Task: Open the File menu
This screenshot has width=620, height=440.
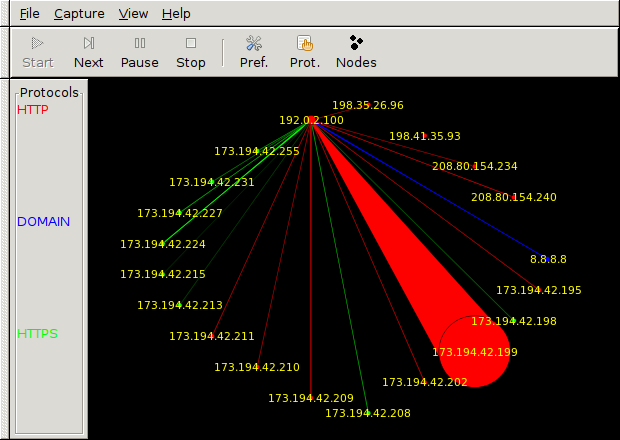Action: (30, 14)
